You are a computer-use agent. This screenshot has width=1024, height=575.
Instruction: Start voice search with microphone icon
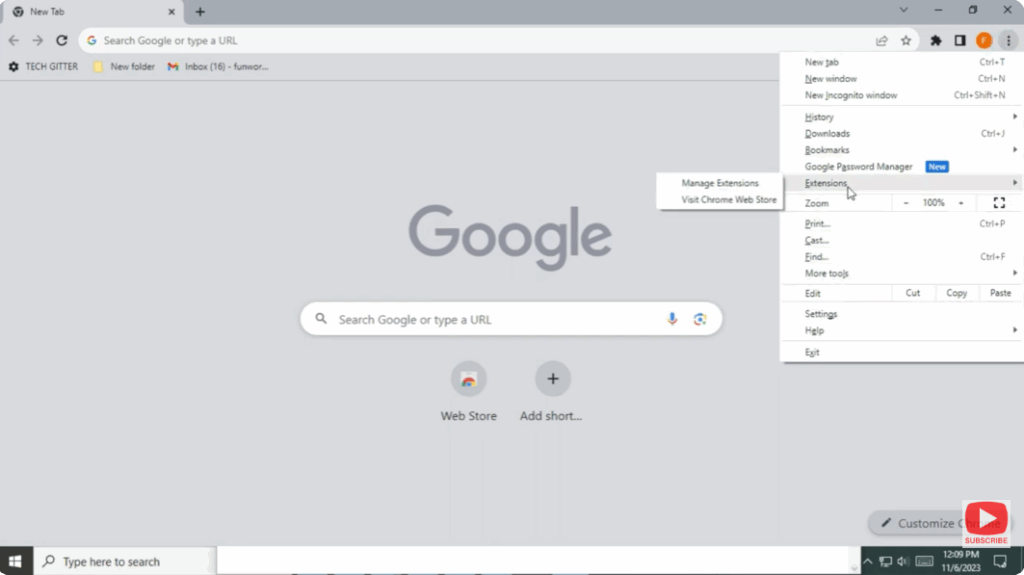point(672,319)
